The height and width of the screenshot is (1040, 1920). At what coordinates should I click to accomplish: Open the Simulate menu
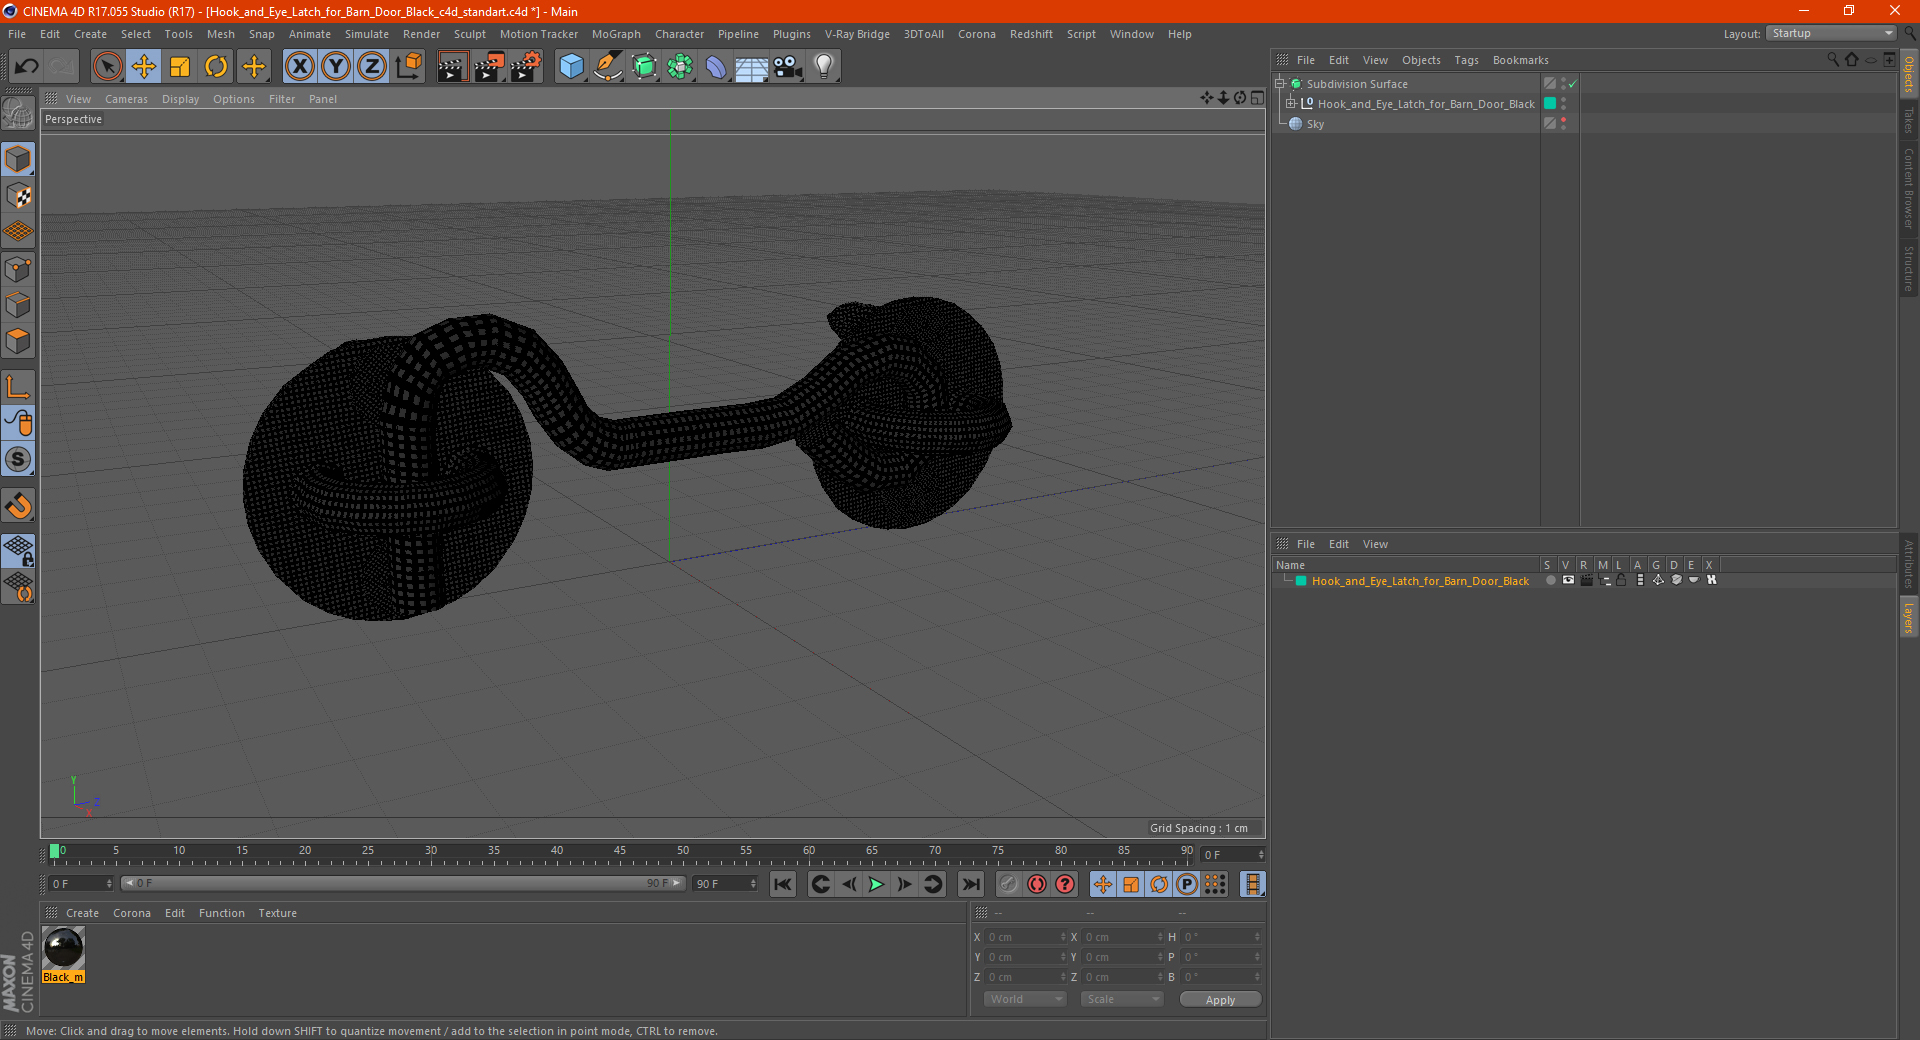pos(367,34)
